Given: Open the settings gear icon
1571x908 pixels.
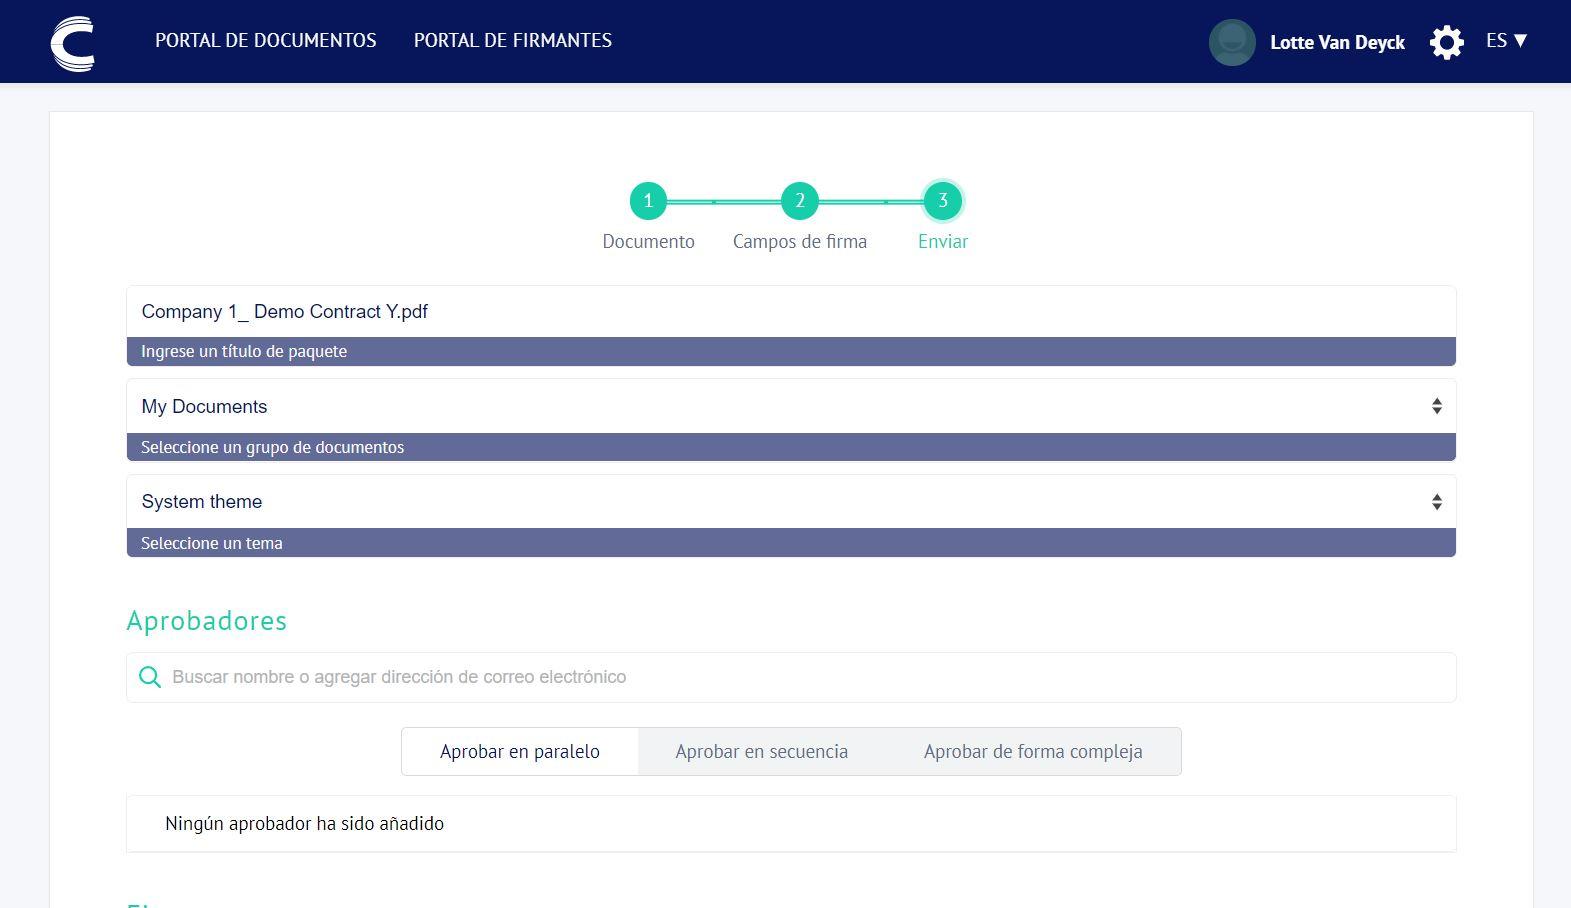Looking at the screenshot, I should (1446, 42).
